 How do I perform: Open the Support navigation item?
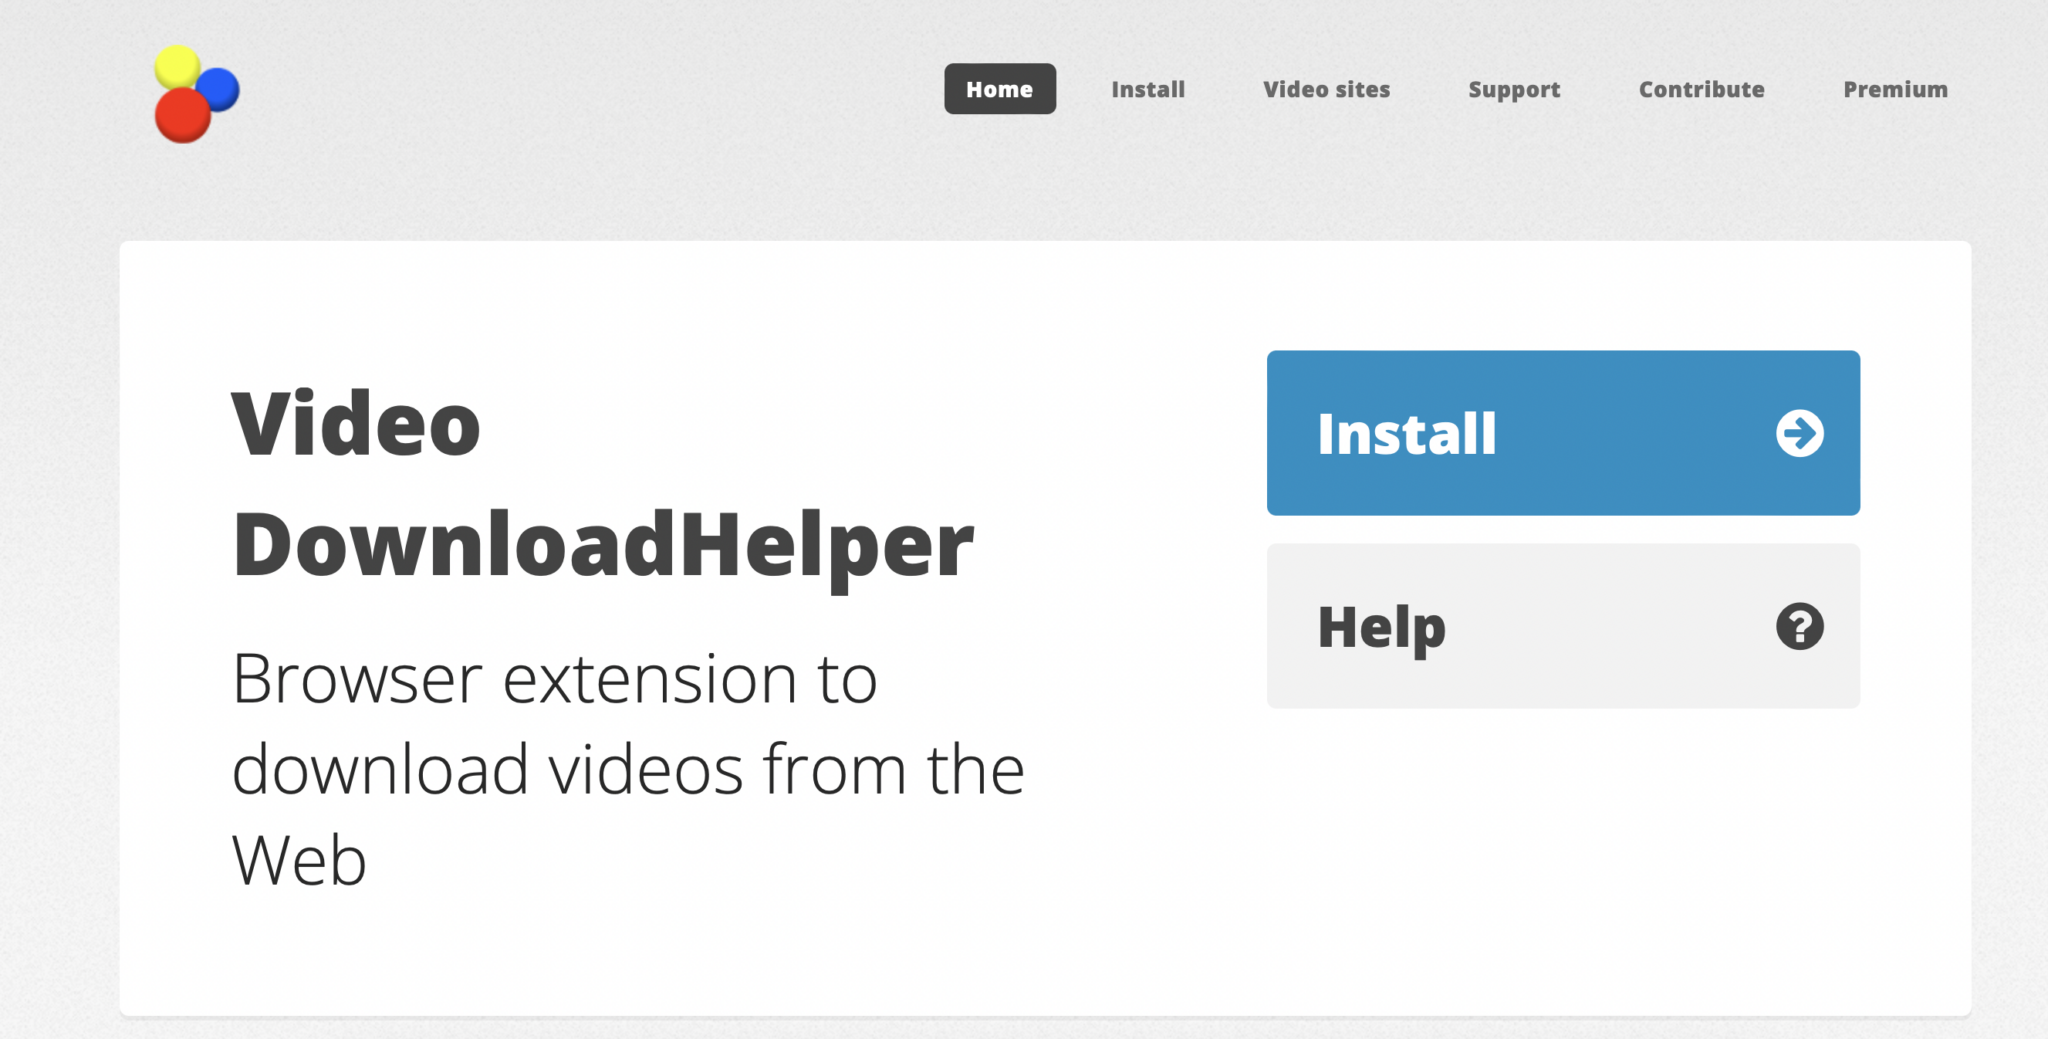1514,89
